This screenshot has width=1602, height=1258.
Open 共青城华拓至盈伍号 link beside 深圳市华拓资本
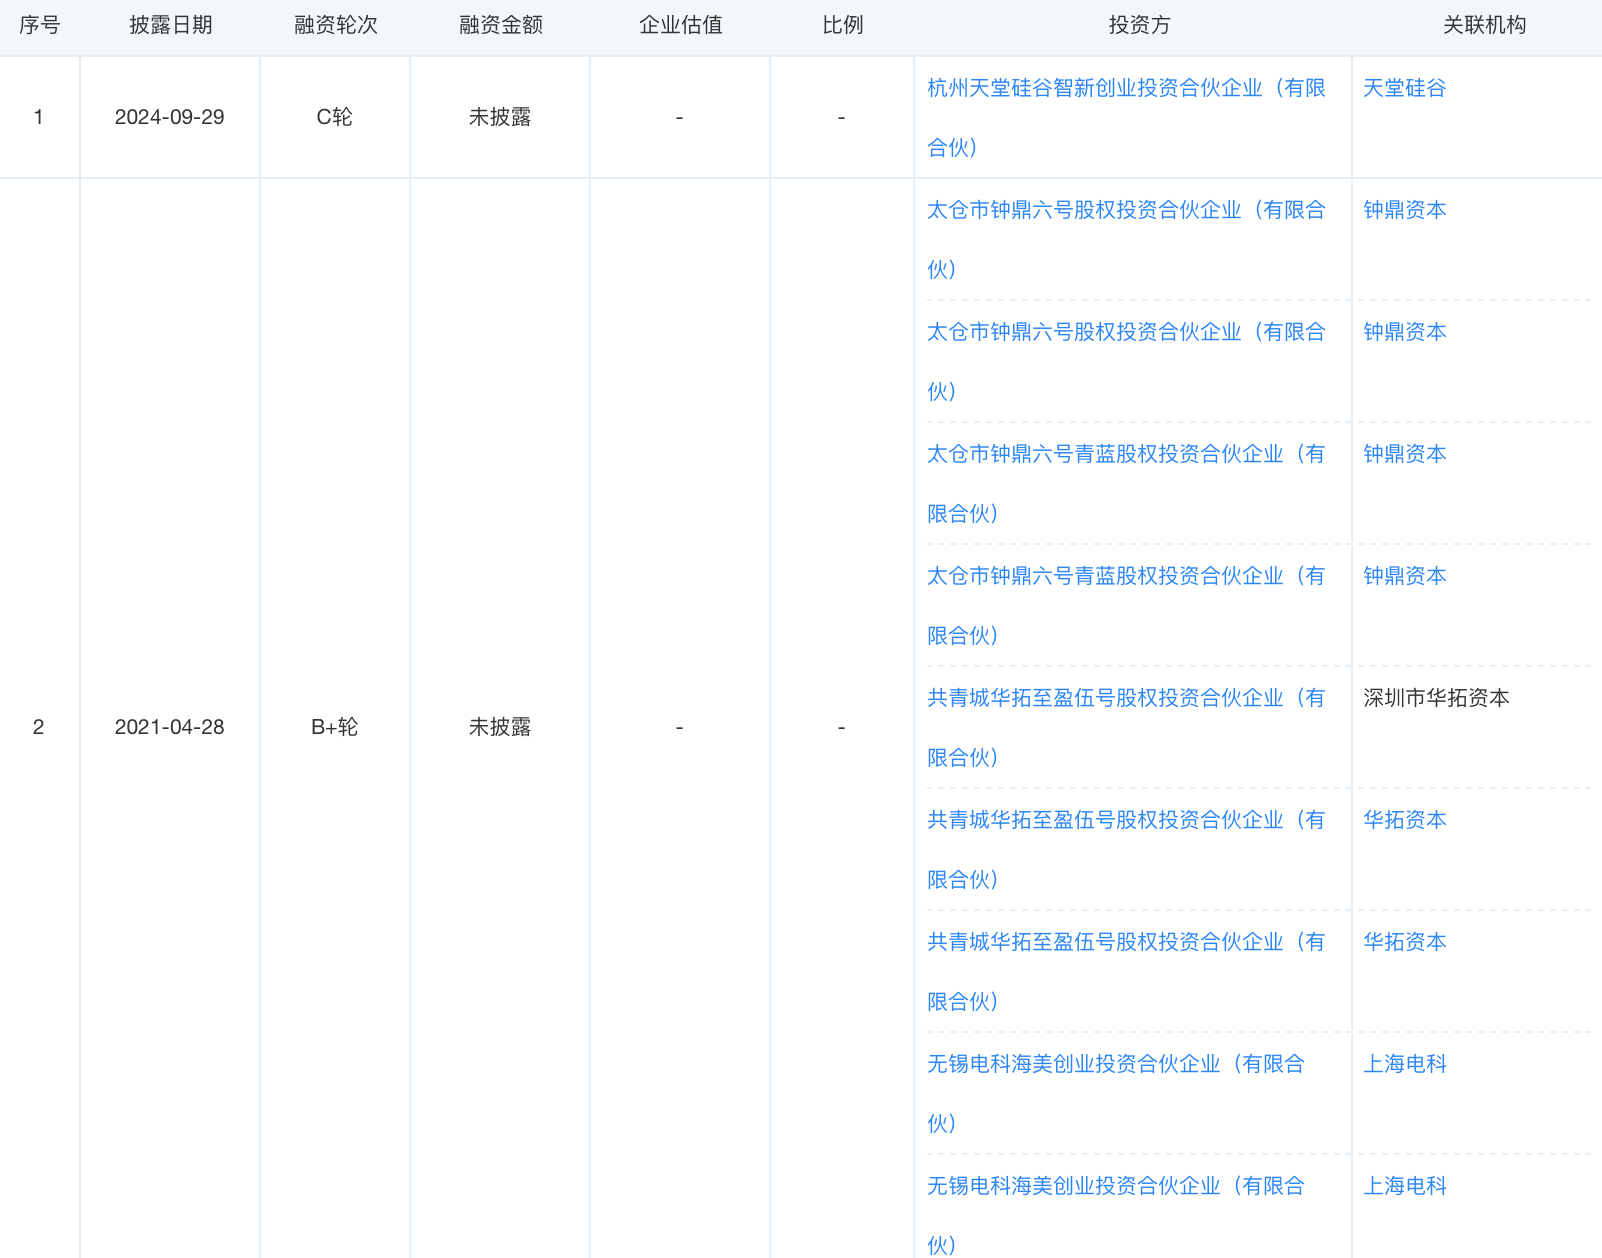(x=1125, y=699)
